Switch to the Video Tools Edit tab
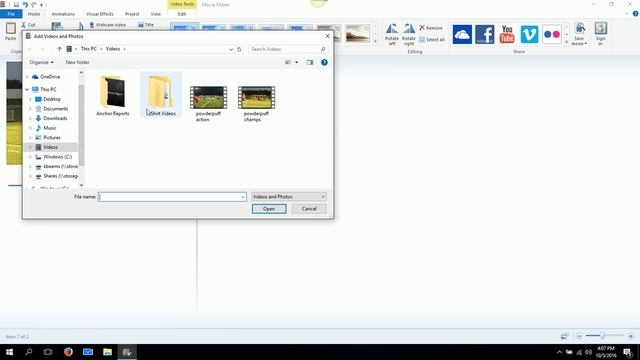Viewport: 640px width, 360px height. 182,14
